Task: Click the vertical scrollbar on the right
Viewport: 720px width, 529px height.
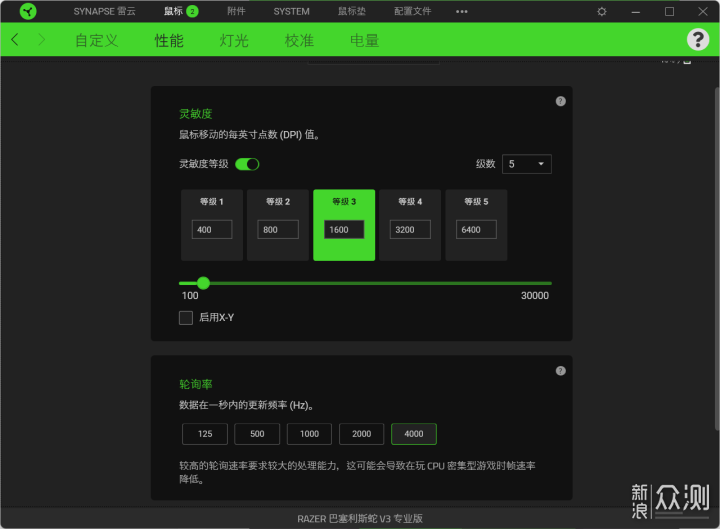Action: (717, 258)
